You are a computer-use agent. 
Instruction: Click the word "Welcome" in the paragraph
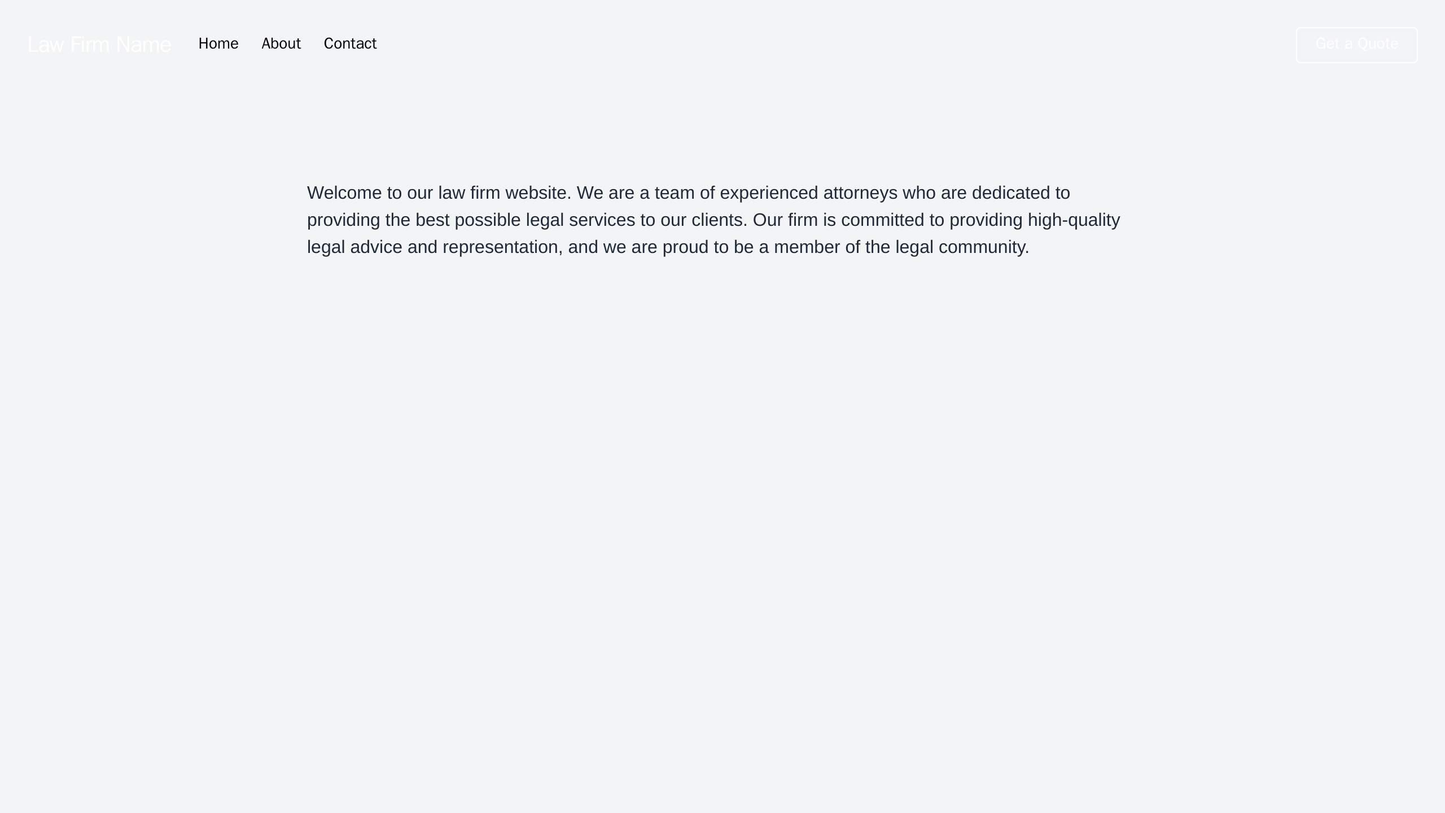pyautogui.click(x=344, y=193)
